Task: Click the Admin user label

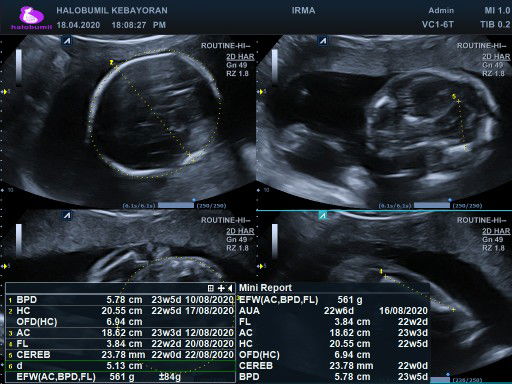Action: point(441,11)
